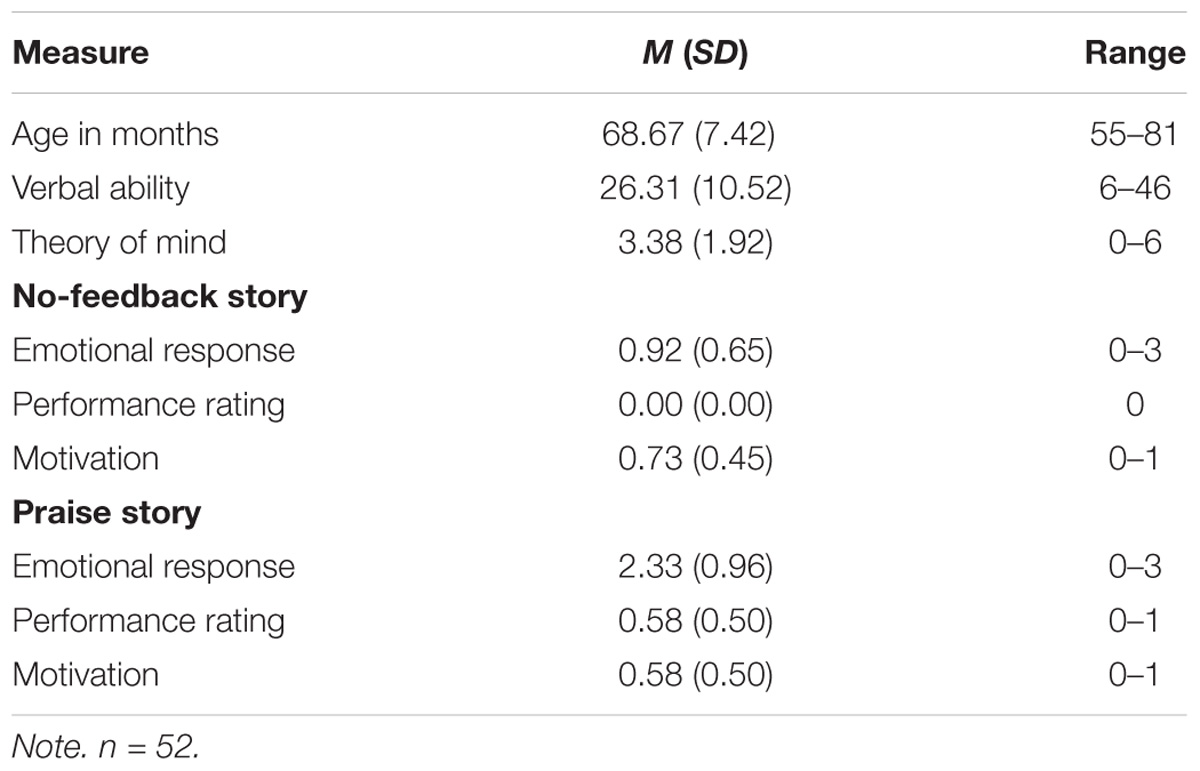This screenshot has width=1200, height=771.
Task: Click the value 2.33 (0.96)
Action: 694,567
